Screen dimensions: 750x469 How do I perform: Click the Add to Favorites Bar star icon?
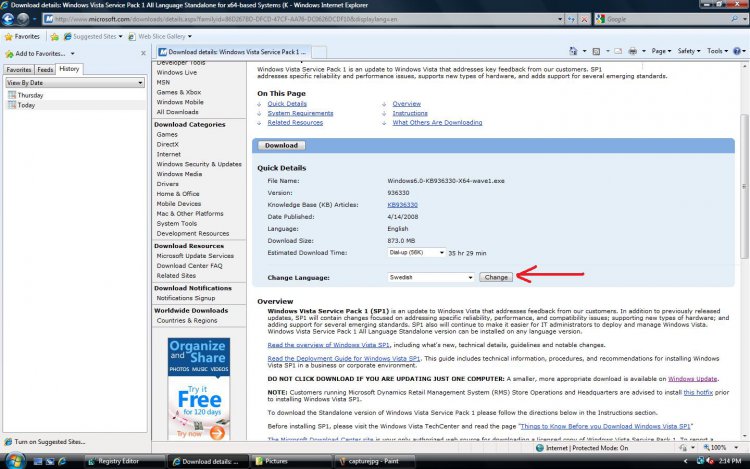coord(55,36)
